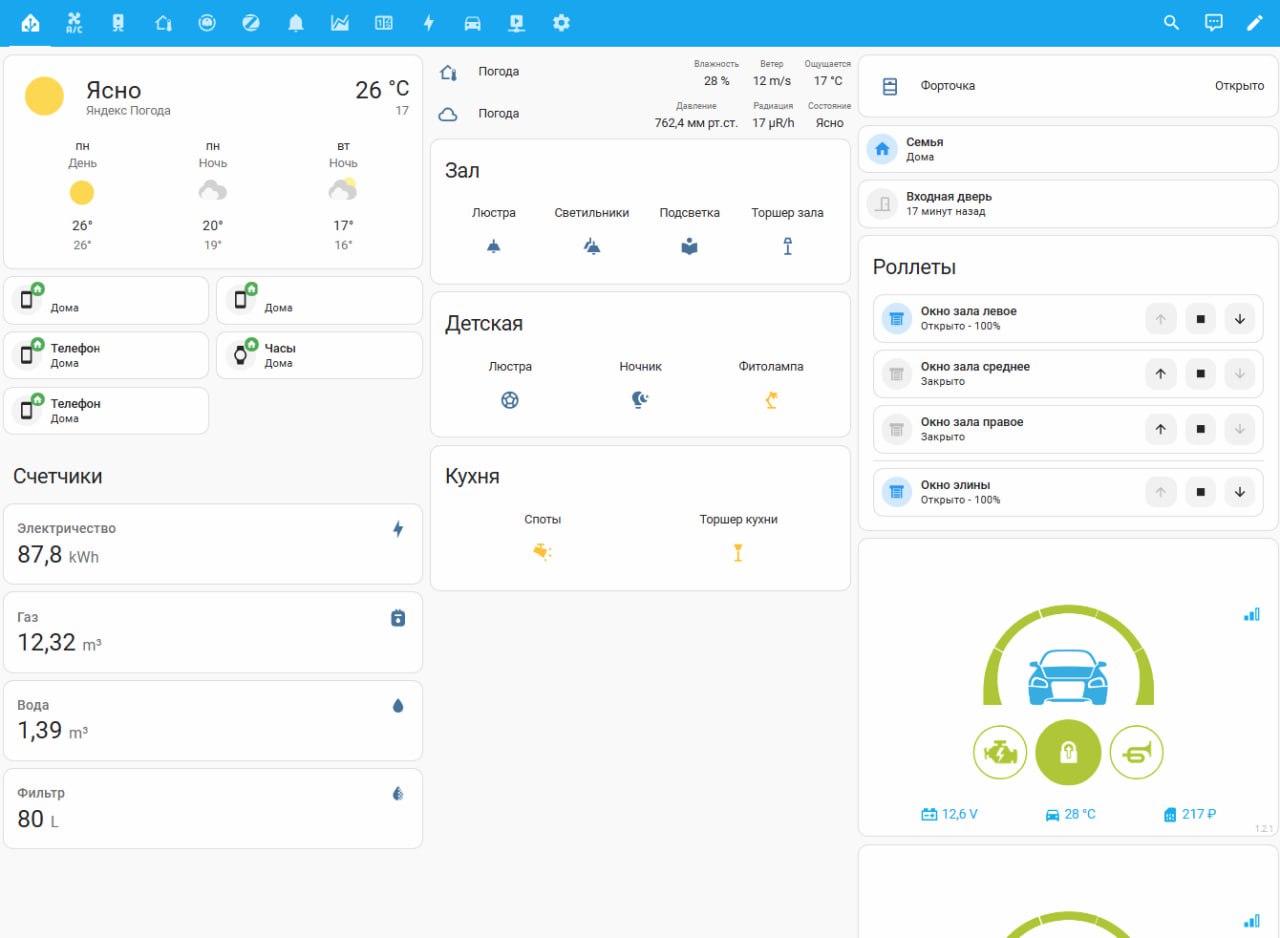The width and height of the screenshot is (1280, 938).
Task: Open the bell notifications tab
Action: pos(295,22)
